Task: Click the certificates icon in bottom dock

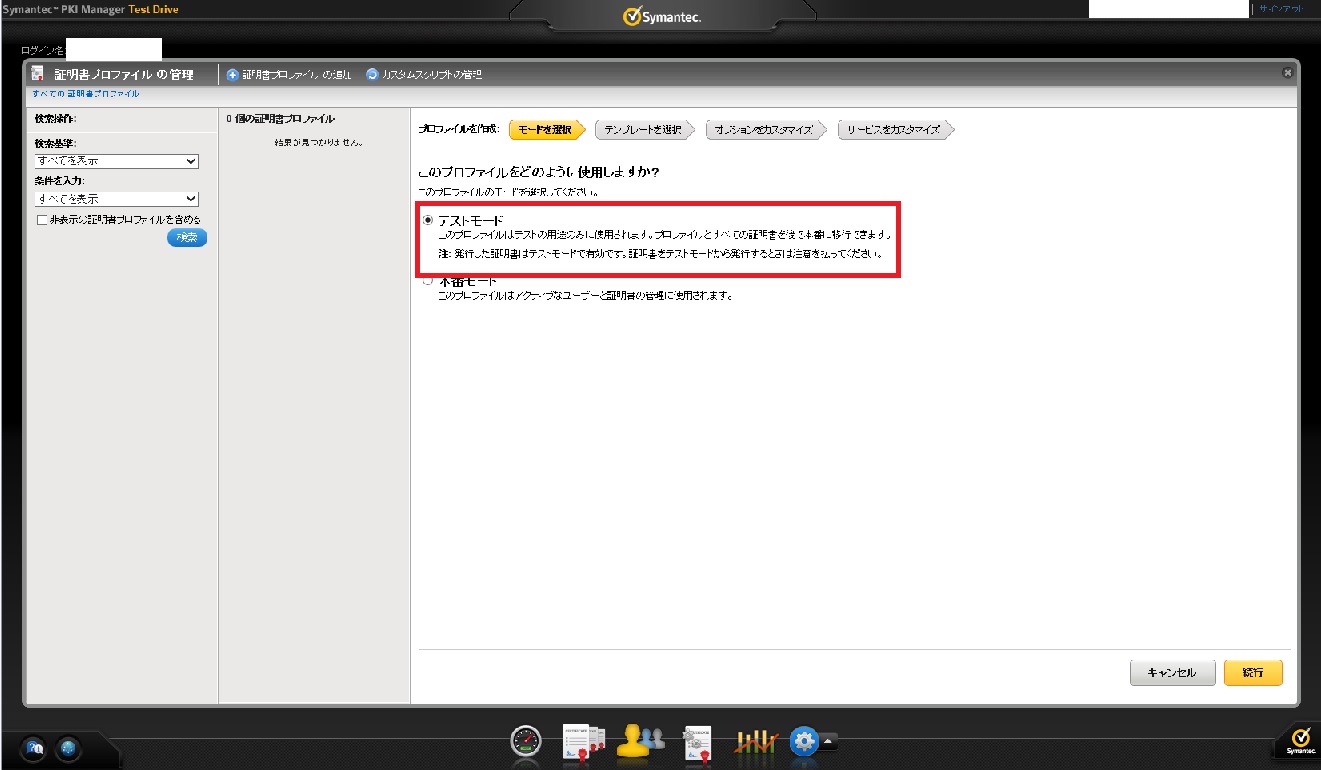Action: (x=584, y=740)
